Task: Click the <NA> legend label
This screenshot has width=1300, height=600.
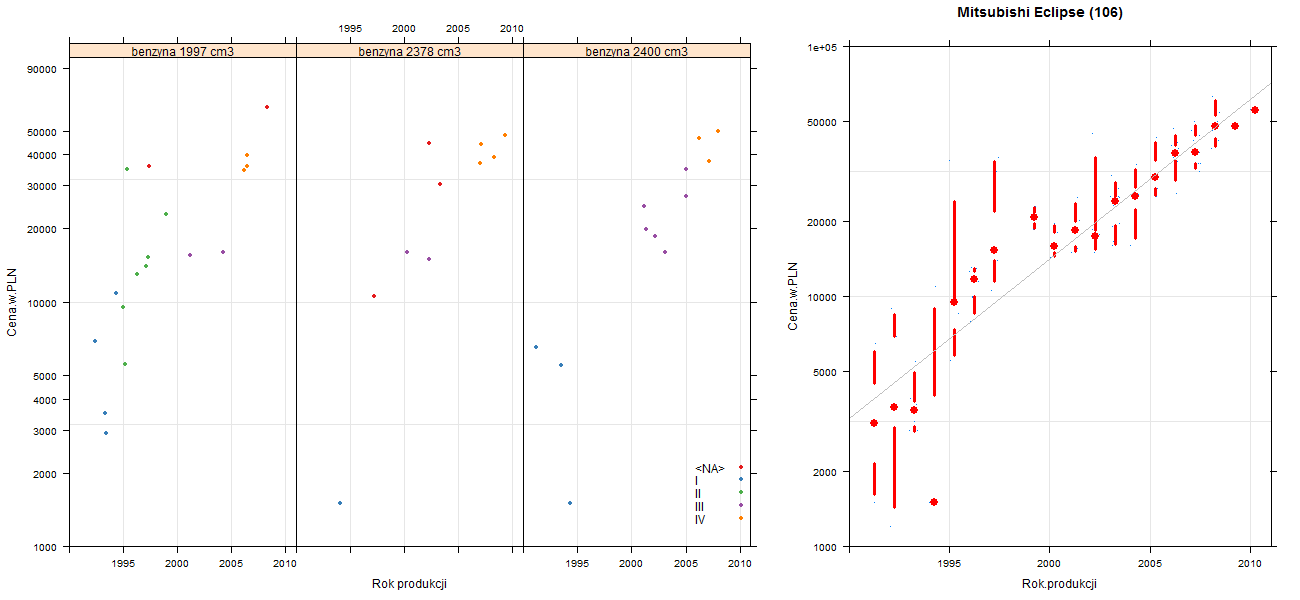Action: 709,468
